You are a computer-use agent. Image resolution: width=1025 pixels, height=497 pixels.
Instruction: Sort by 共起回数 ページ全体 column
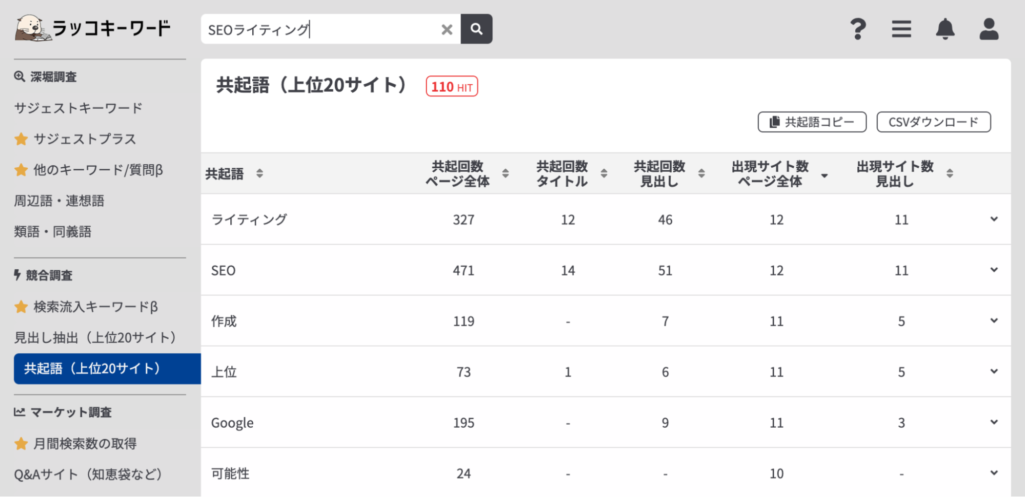tap(505, 174)
